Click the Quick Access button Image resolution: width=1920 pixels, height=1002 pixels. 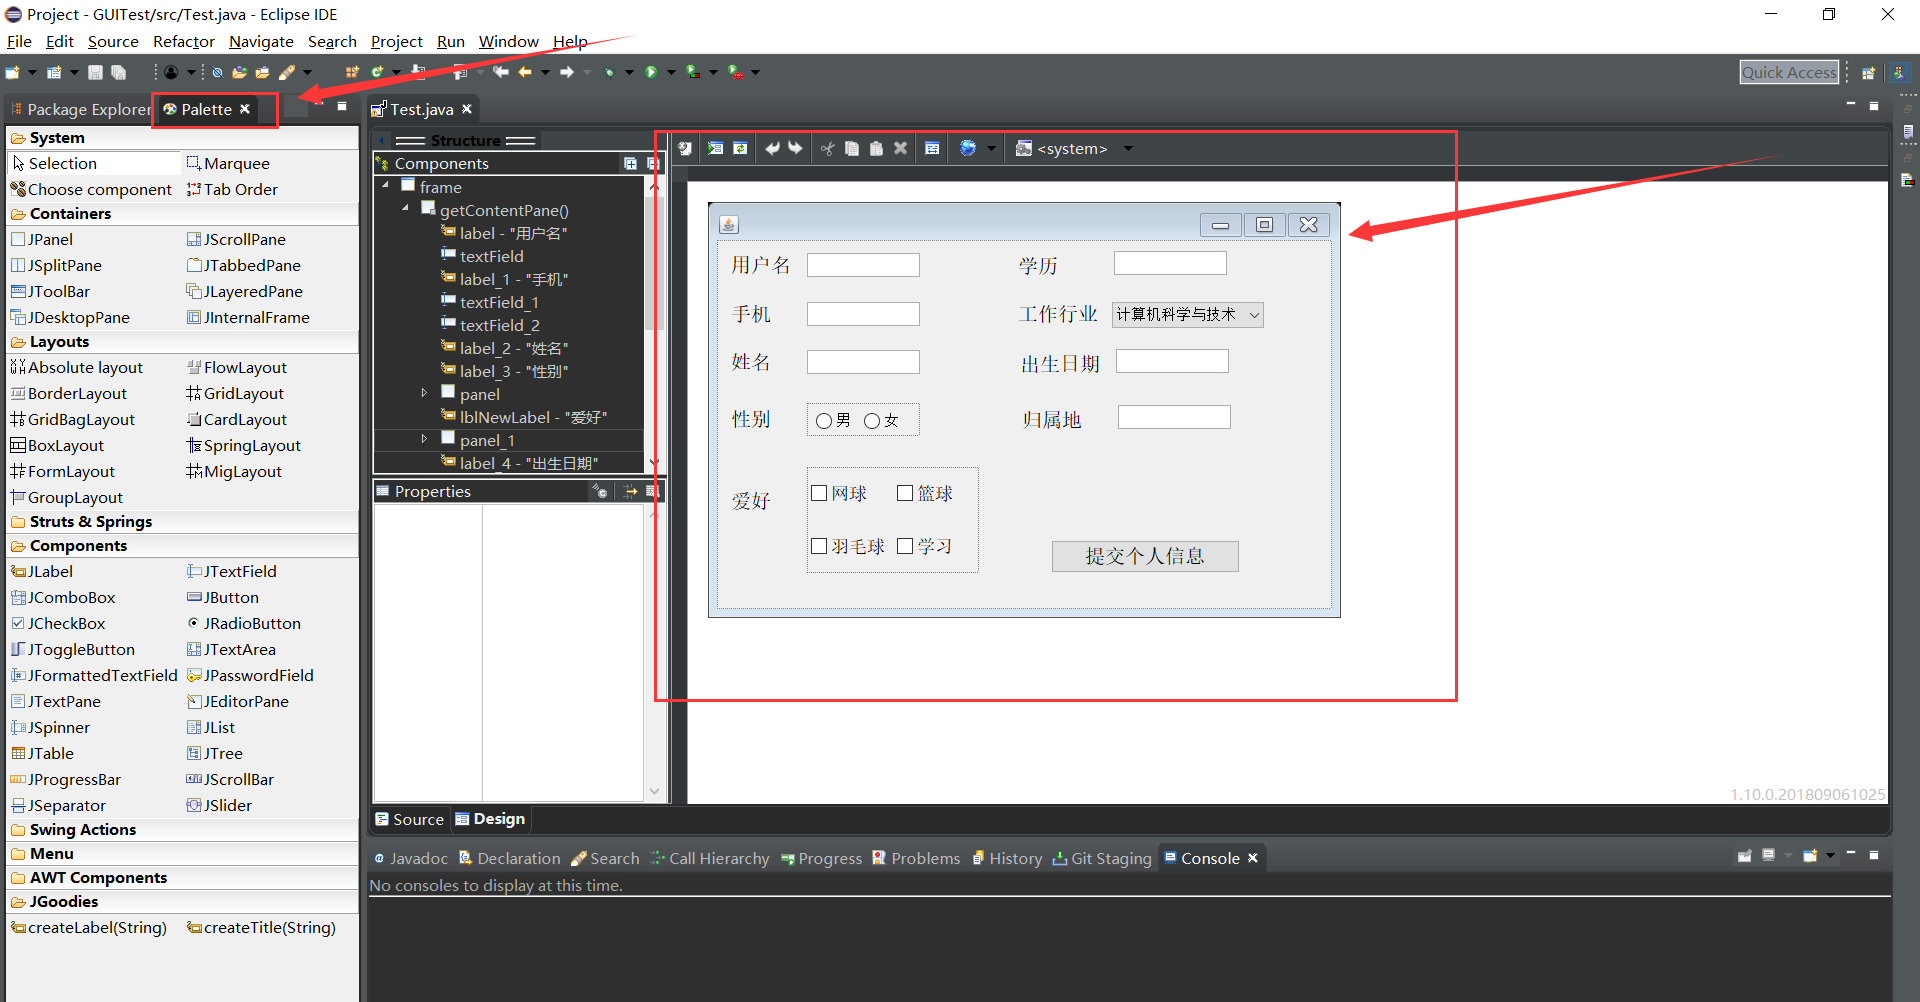[1789, 71]
